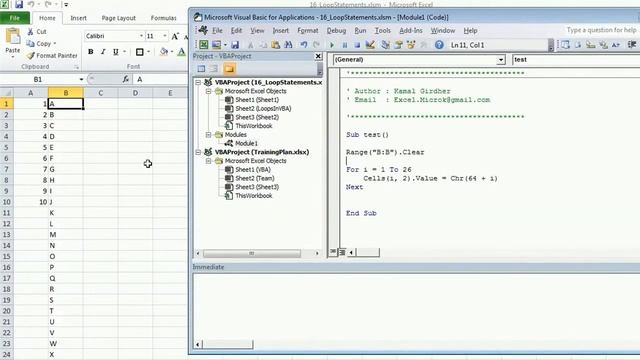Viewport: 640px width, 360px height.
Task: Click View Code icon in Project pane
Action: (201, 69)
